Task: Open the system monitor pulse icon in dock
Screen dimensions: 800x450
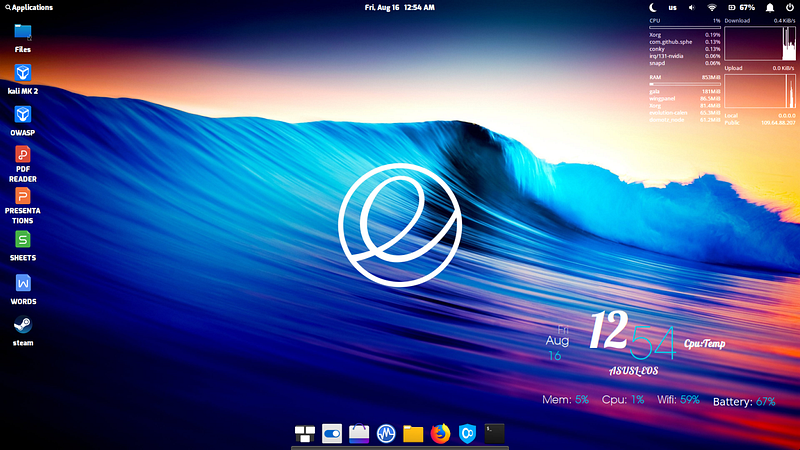Action: coord(386,434)
